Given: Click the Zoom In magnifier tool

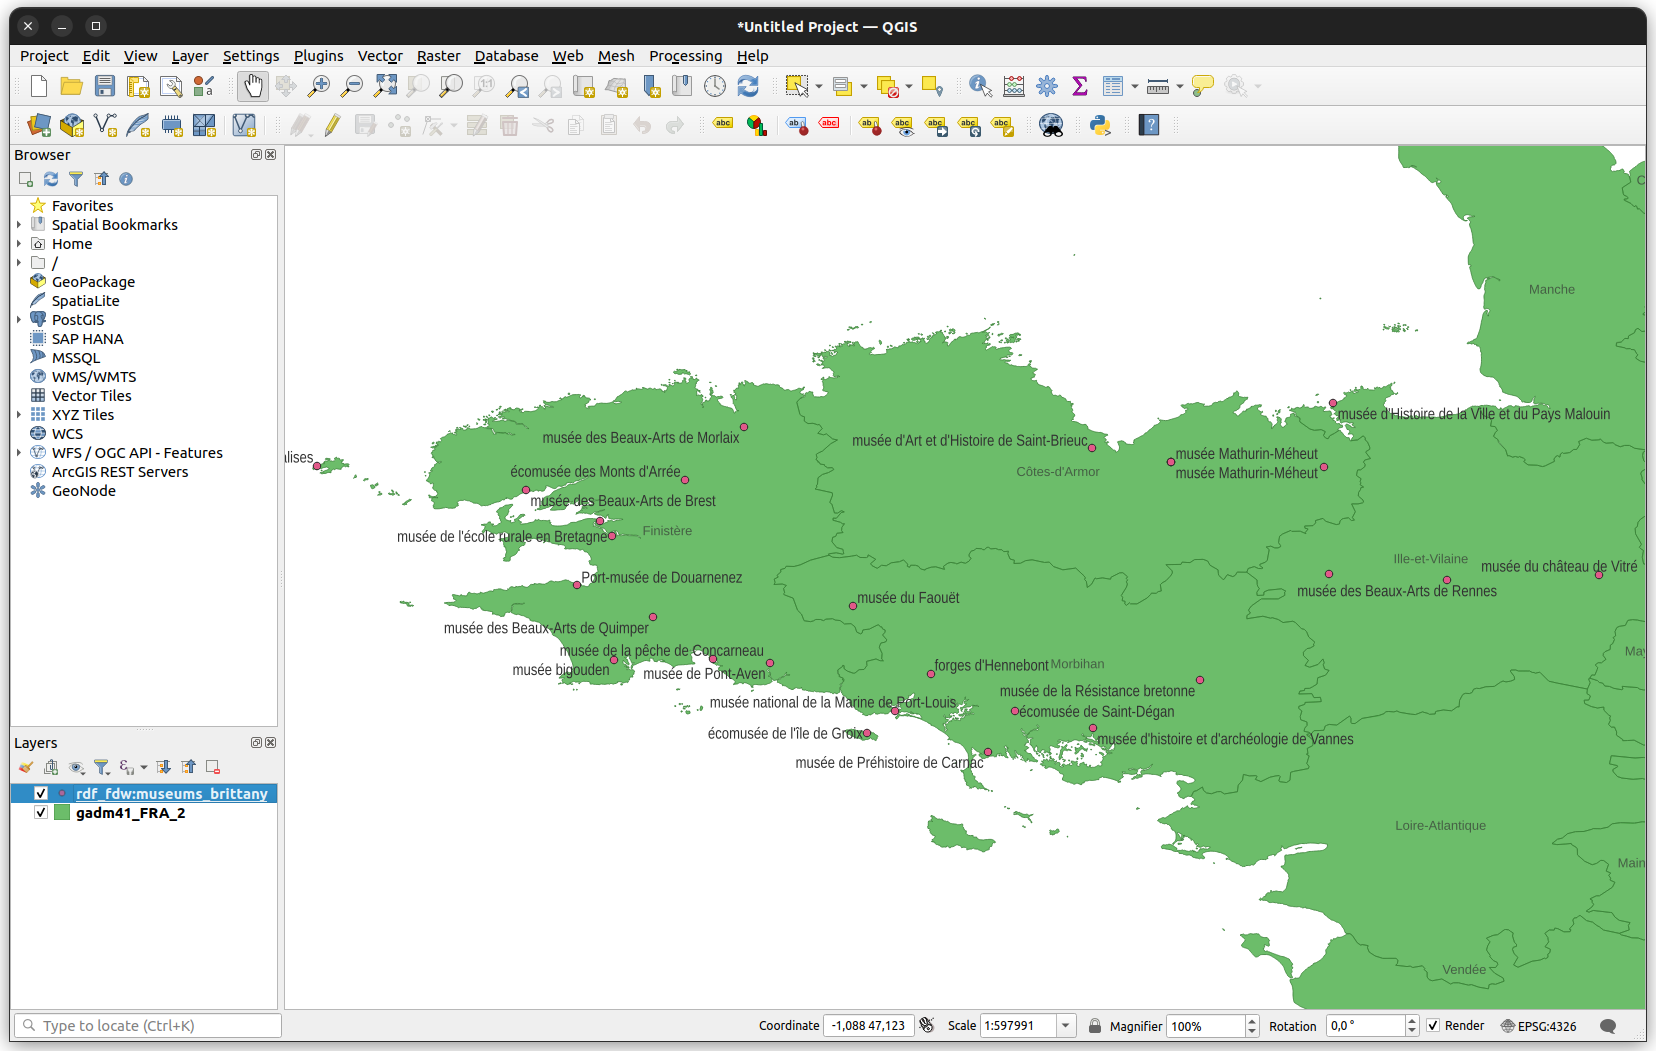Looking at the screenshot, I should [318, 87].
